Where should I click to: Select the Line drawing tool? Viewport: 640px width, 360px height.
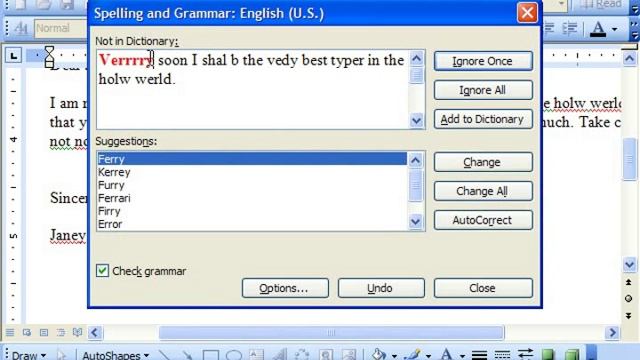(x=164, y=354)
